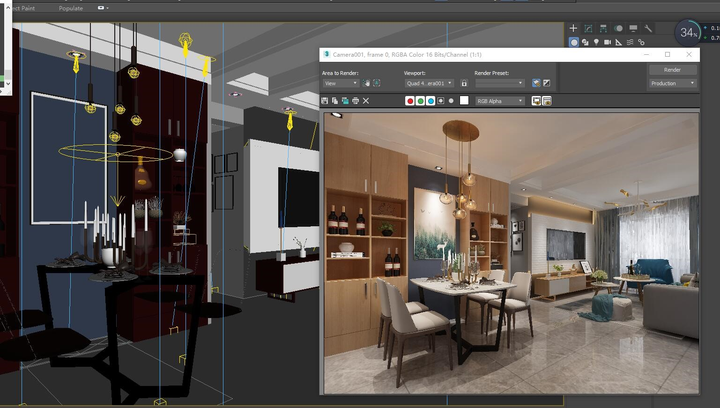Toggle the blue channel display

coord(430,101)
